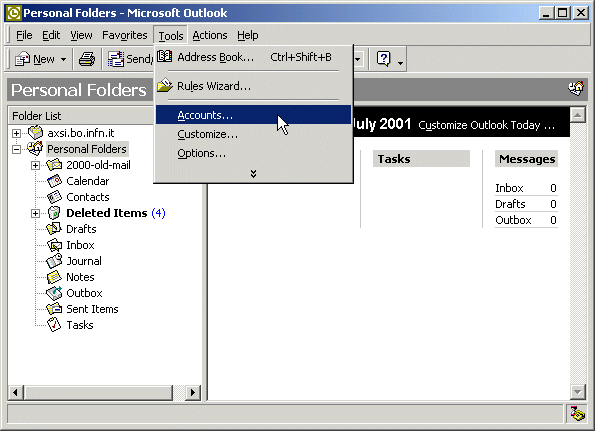595x431 pixels.
Task: Select Accounts... from the Tools menu
Action: 253,115
